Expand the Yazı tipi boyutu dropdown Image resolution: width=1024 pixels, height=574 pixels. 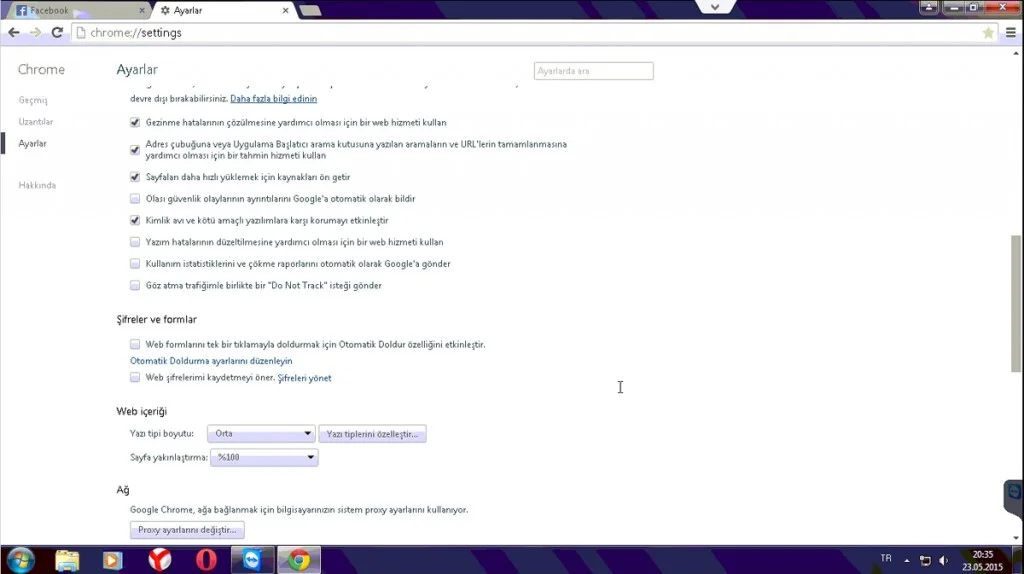[x=261, y=434]
